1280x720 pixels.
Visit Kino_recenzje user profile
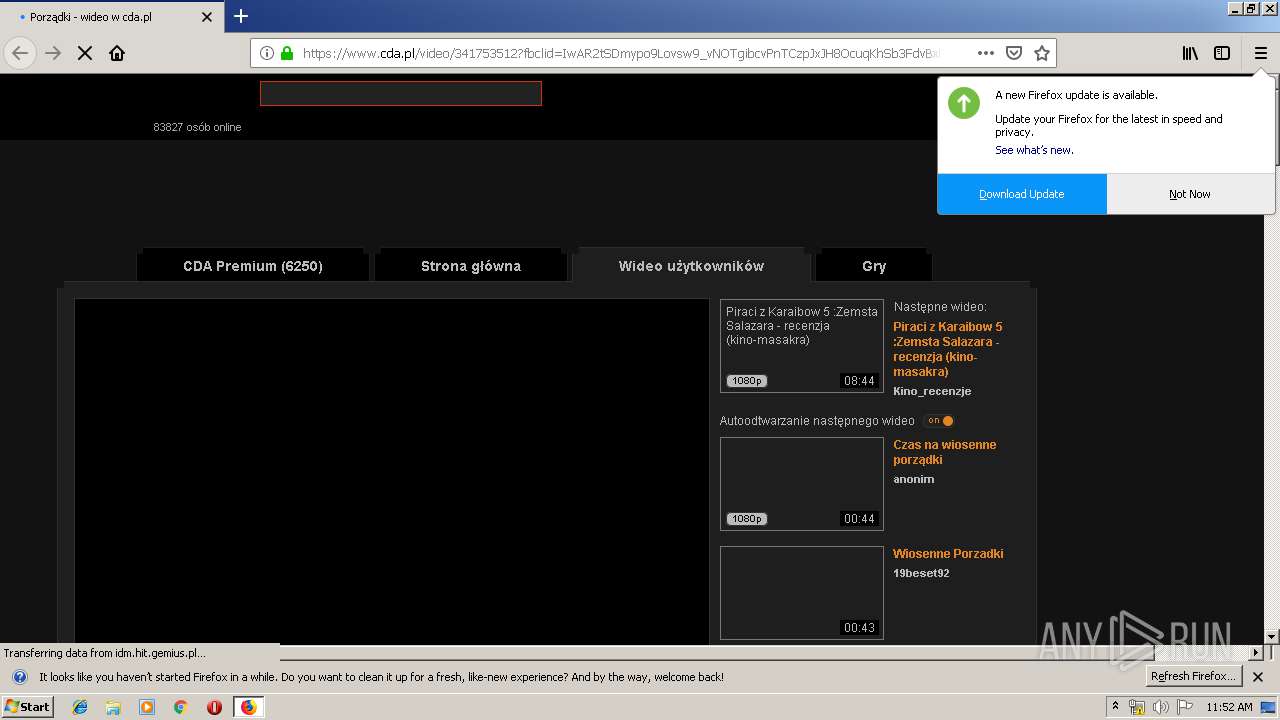tap(932, 391)
